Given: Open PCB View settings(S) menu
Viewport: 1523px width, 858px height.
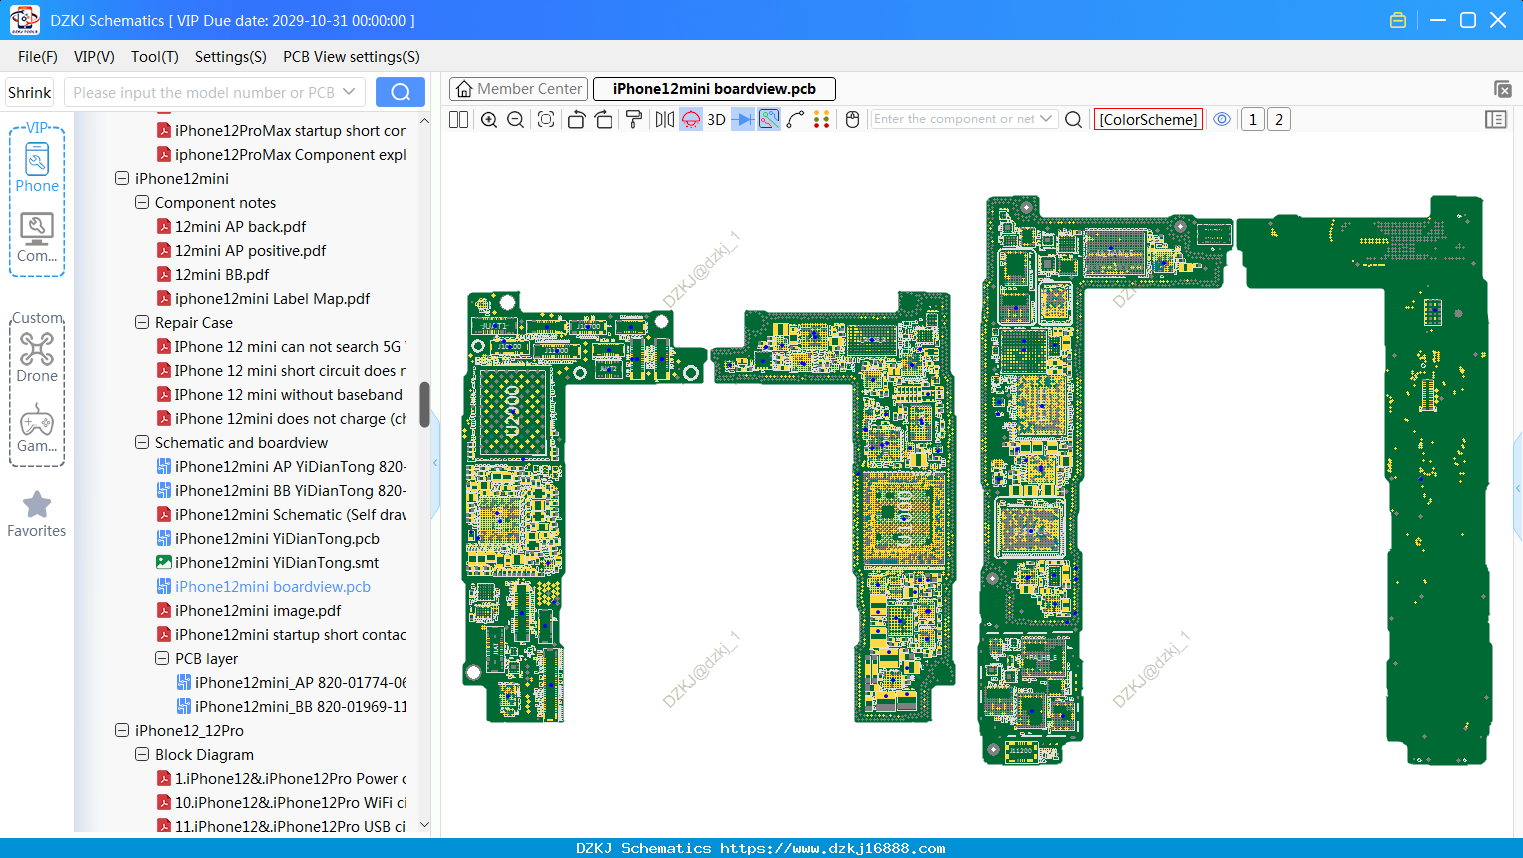Looking at the screenshot, I should (x=351, y=57).
